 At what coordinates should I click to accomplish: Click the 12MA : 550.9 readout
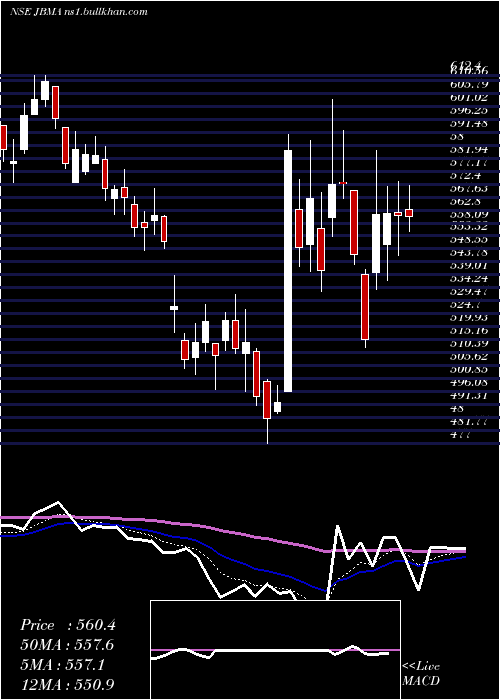pos(67,684)
